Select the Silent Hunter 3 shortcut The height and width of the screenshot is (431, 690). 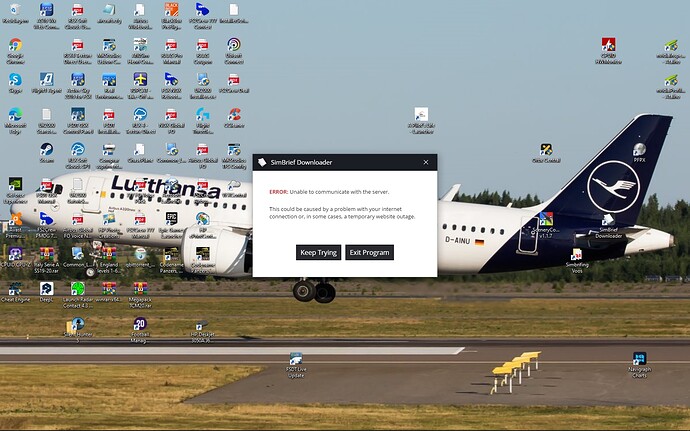[x=77, y=329]
